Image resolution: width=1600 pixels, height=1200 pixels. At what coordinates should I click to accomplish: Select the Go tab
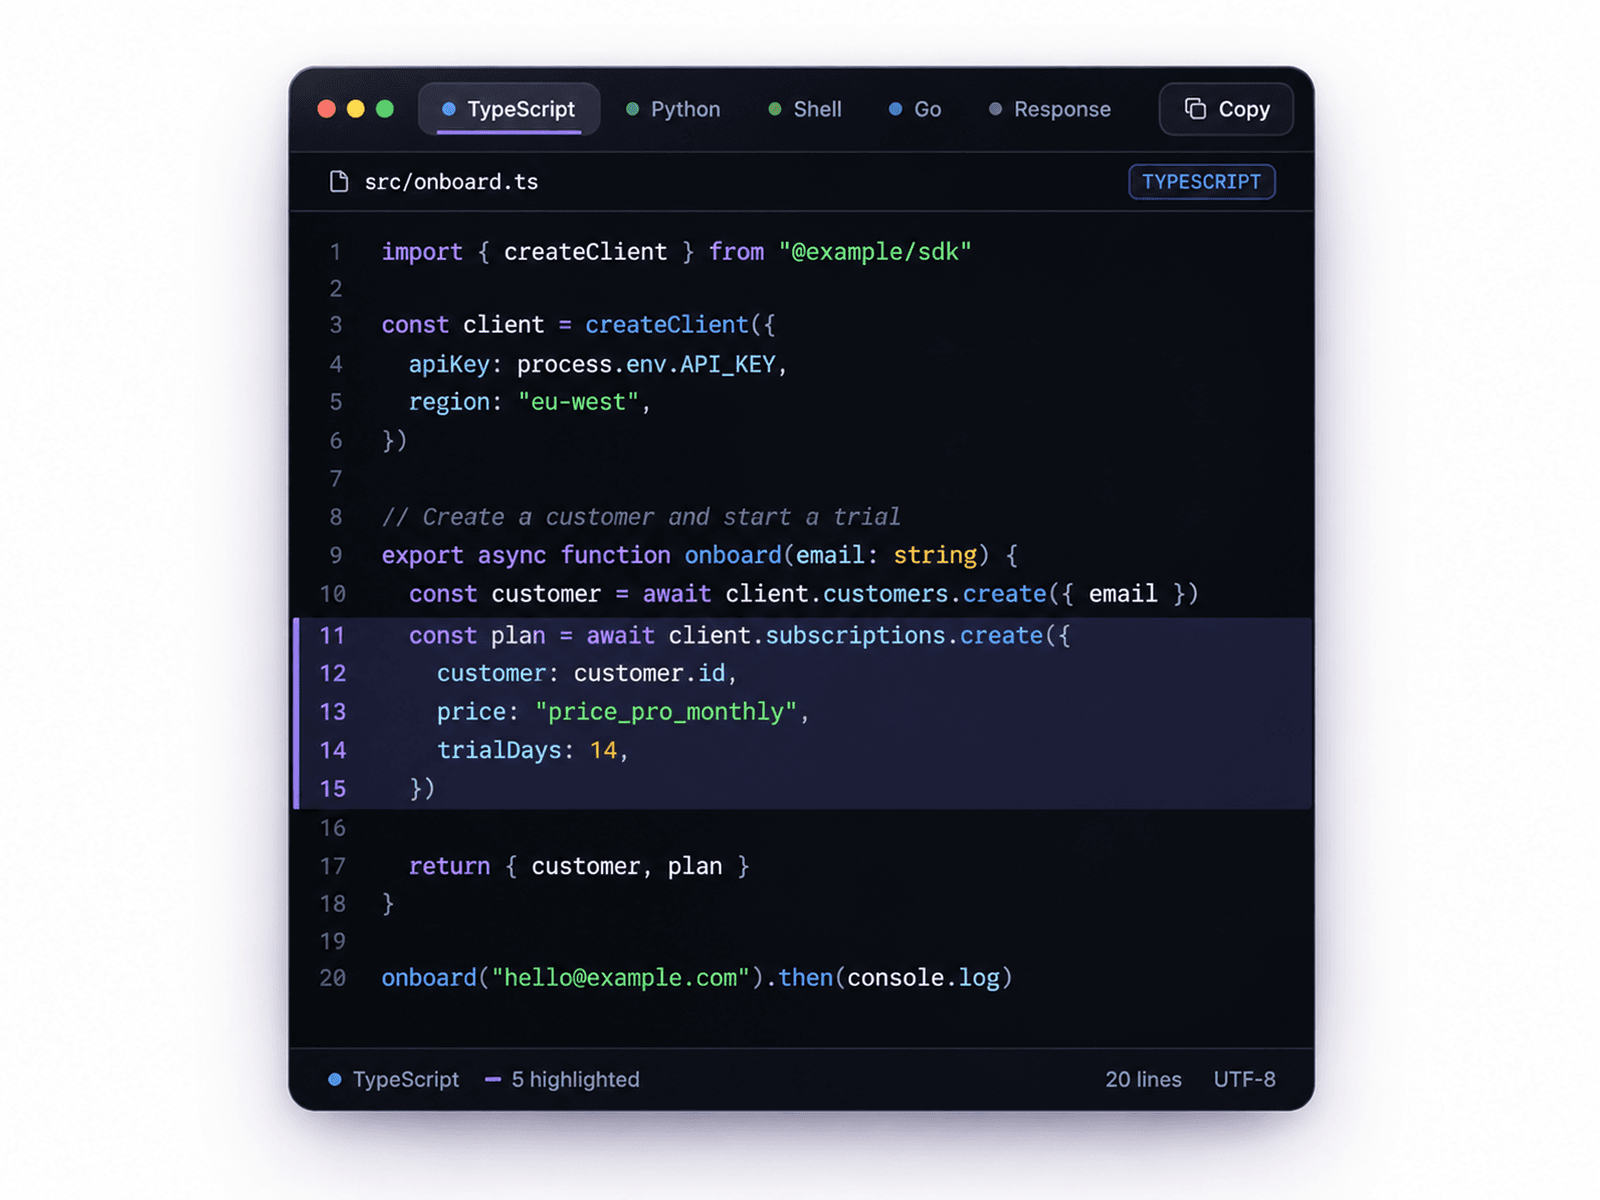(915, 109)
